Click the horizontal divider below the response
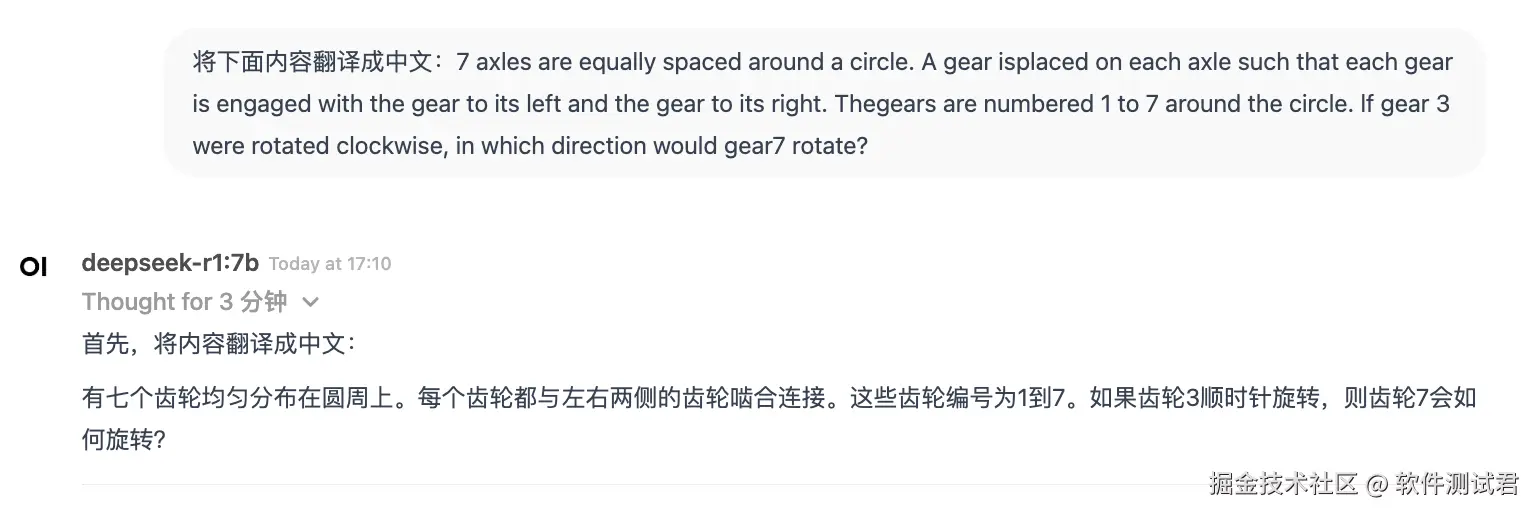 (600, 485)
